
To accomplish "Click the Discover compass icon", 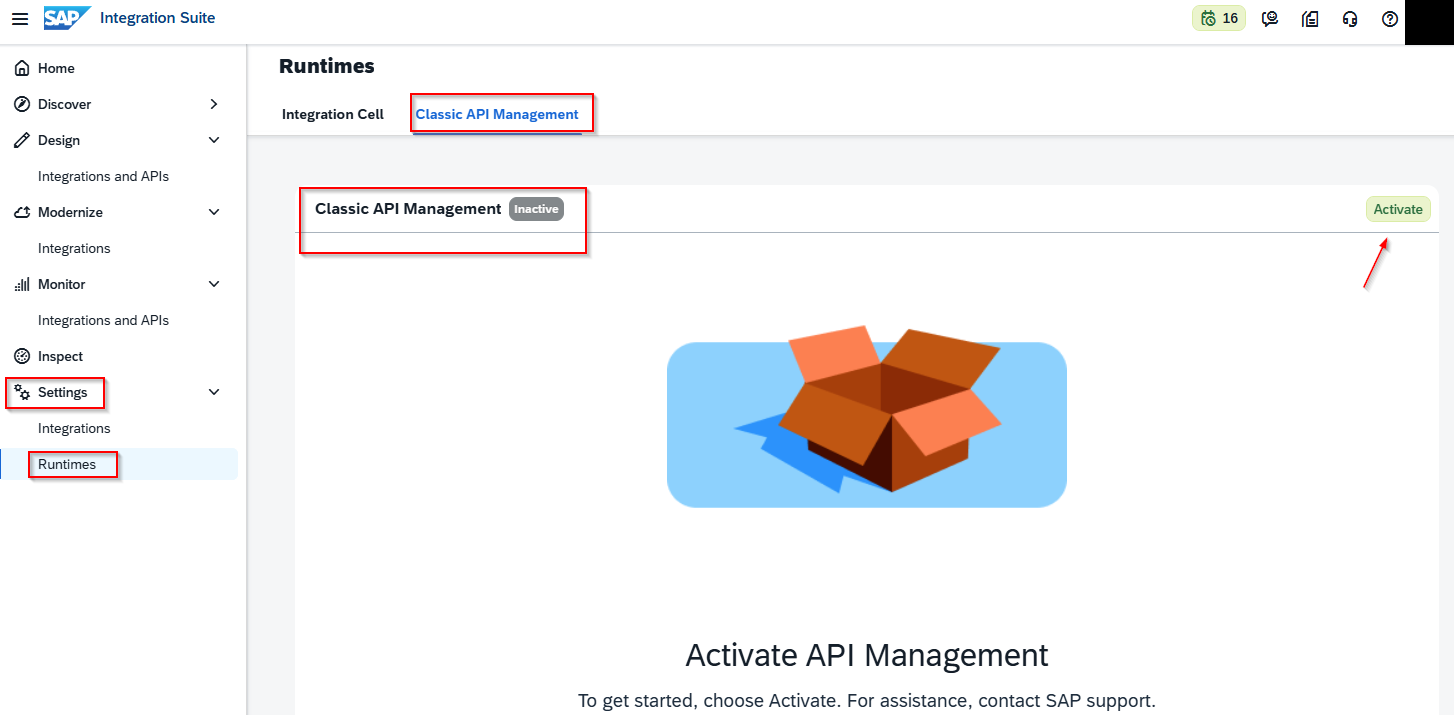I will [22, 104].
